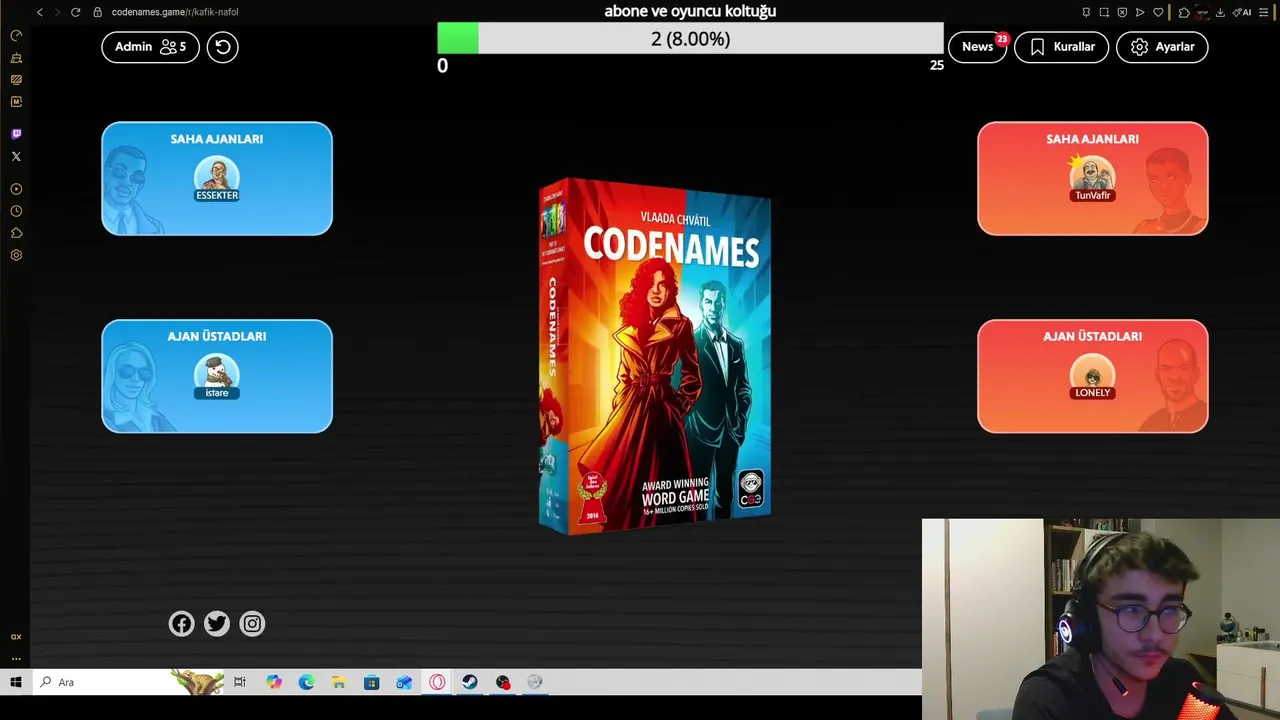Screen dimensions: 1280x720
Task: Take a snapshot with the capture icon
Action: click(1104, 12)
